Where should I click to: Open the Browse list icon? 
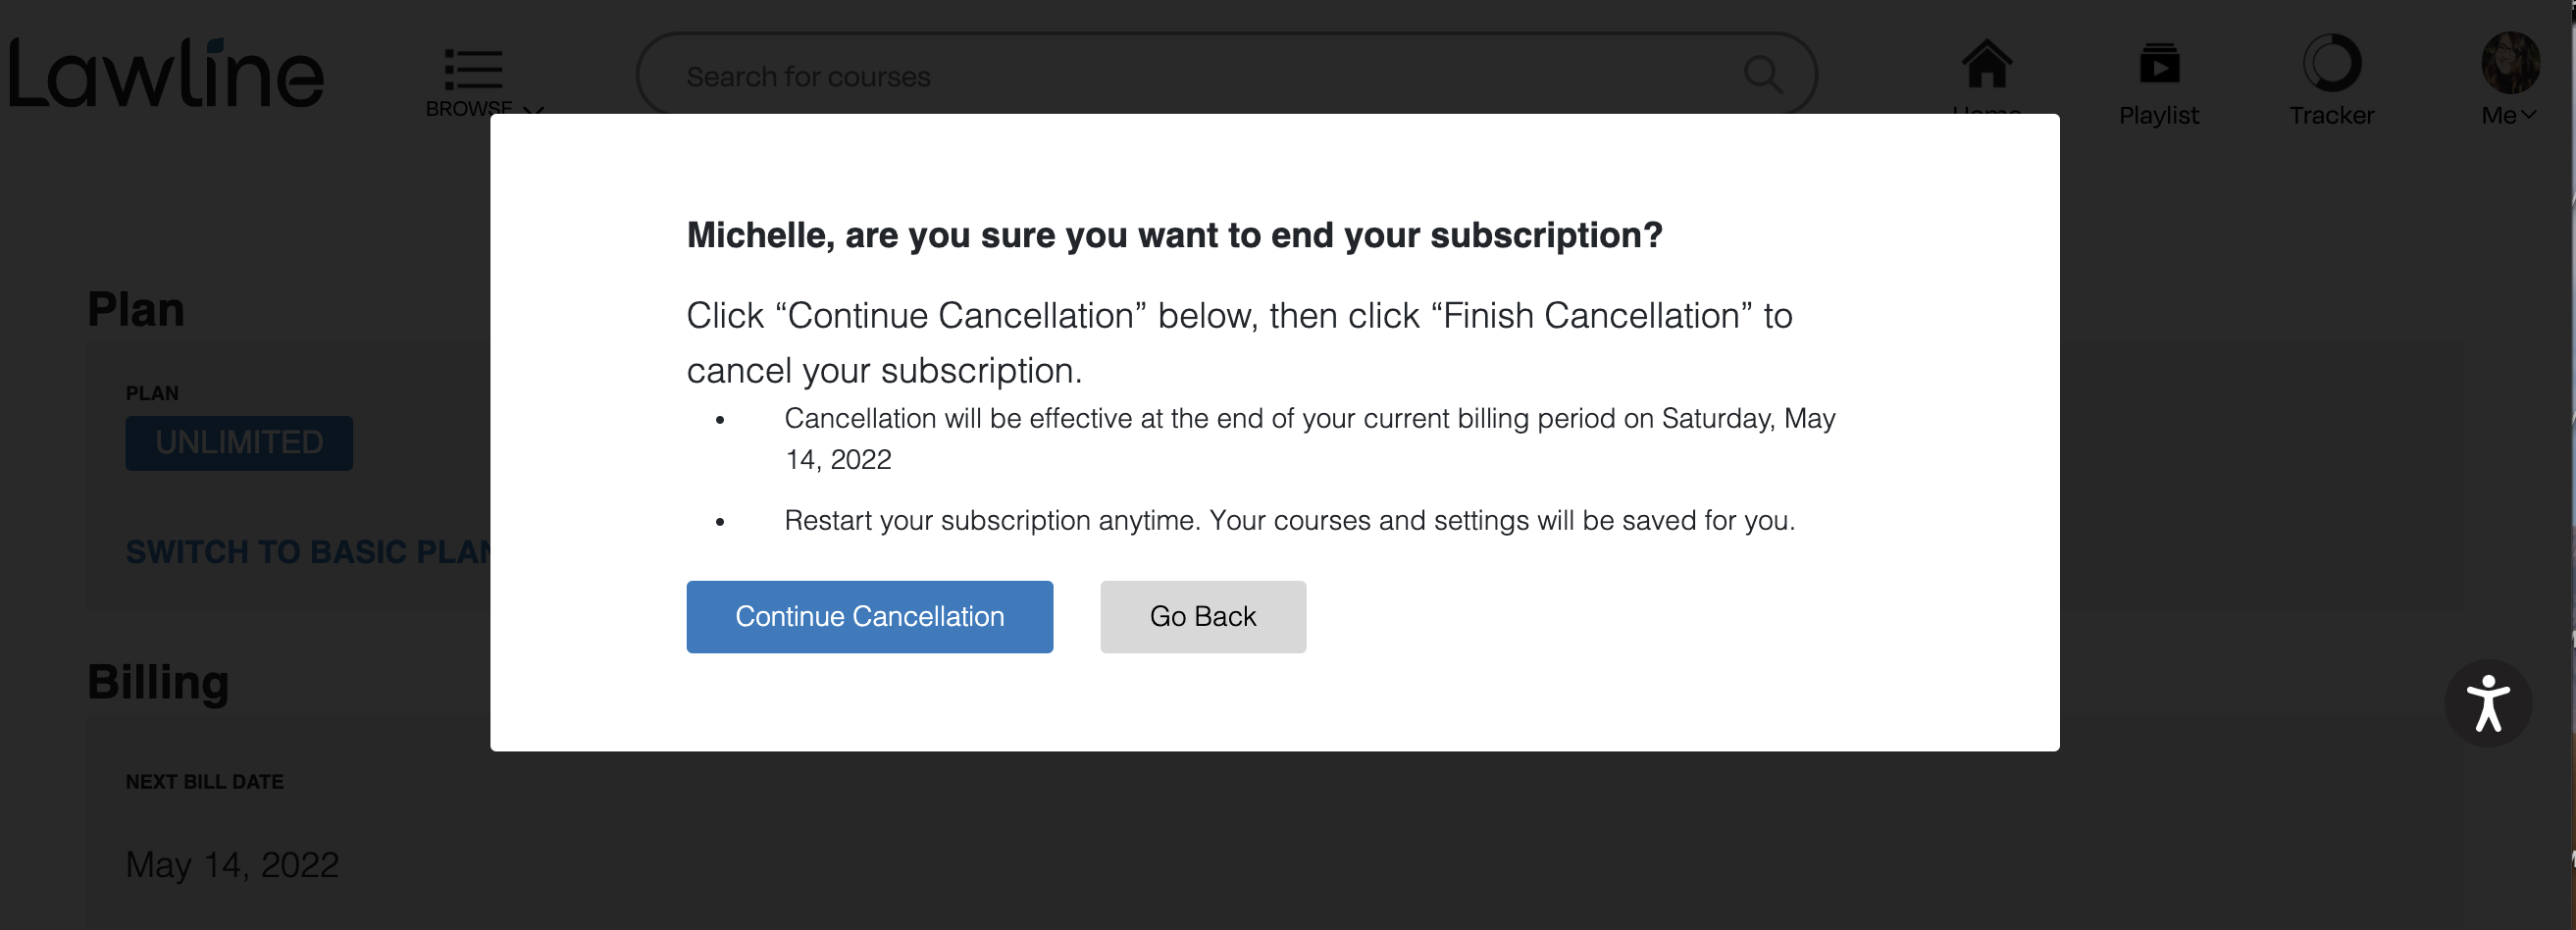[473, 69]
